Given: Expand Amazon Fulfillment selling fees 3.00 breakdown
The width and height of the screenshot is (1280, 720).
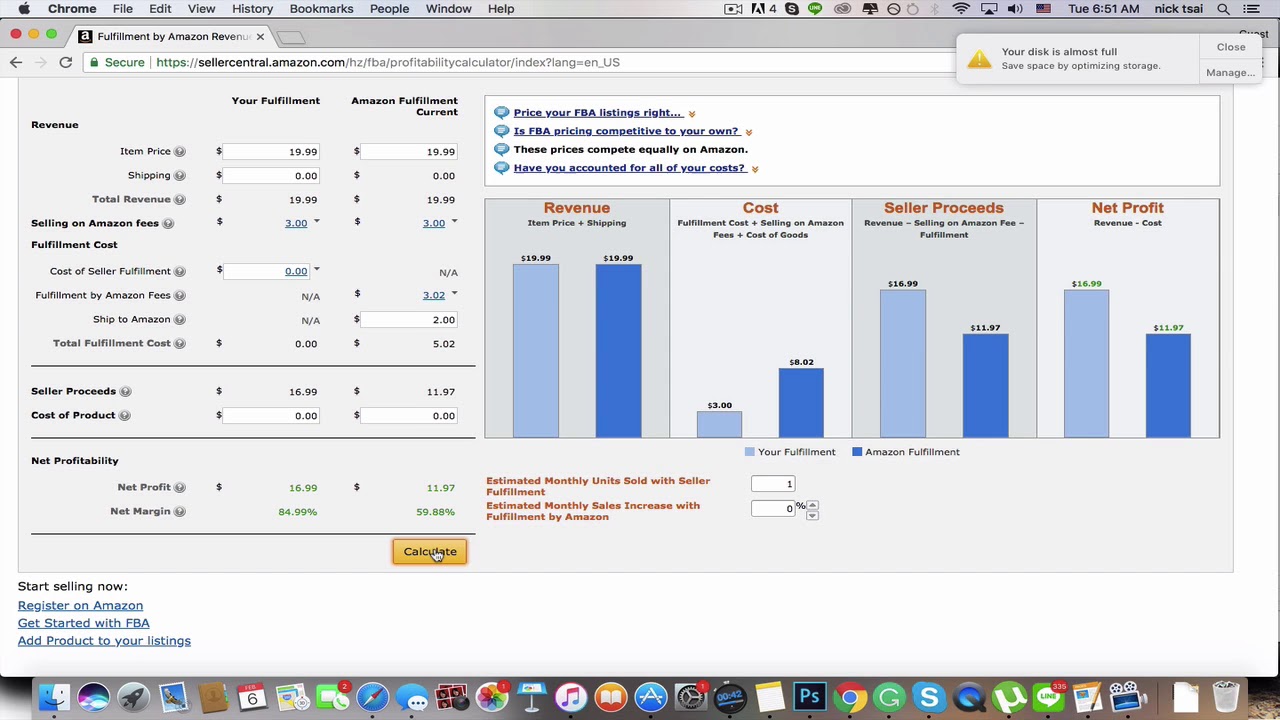Looking at the screenshot, I should [454, 221].
